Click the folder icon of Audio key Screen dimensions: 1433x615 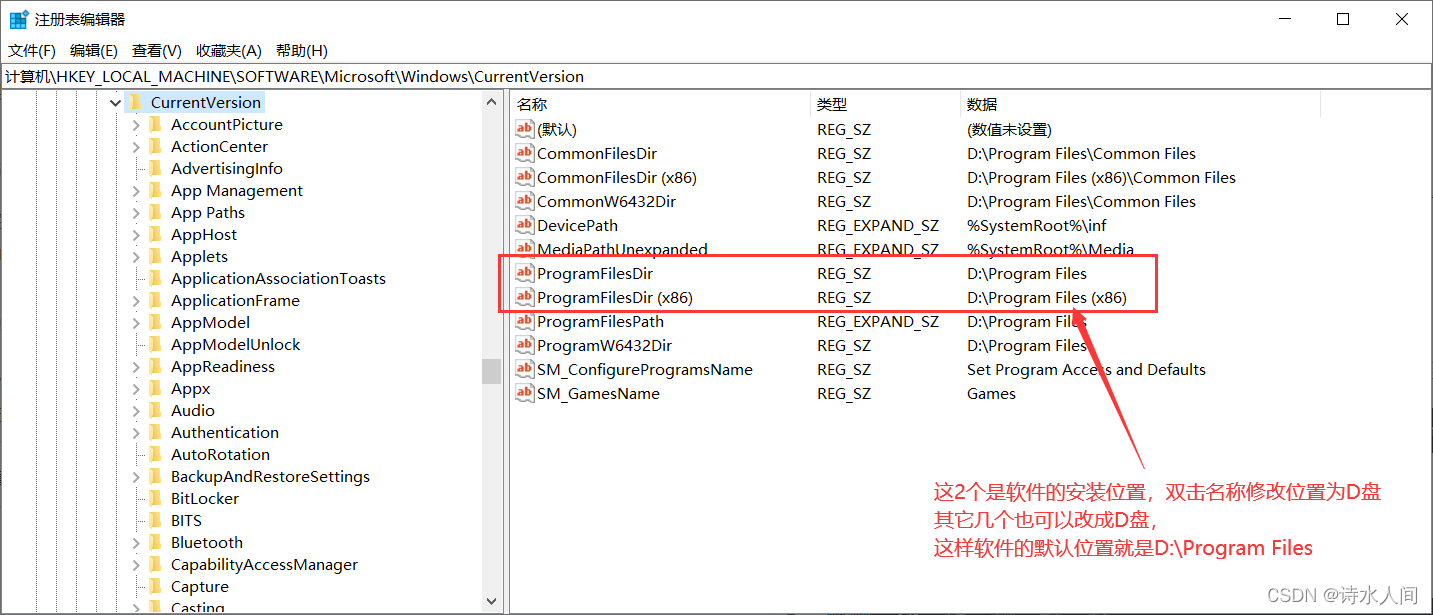tap(155, 410)
